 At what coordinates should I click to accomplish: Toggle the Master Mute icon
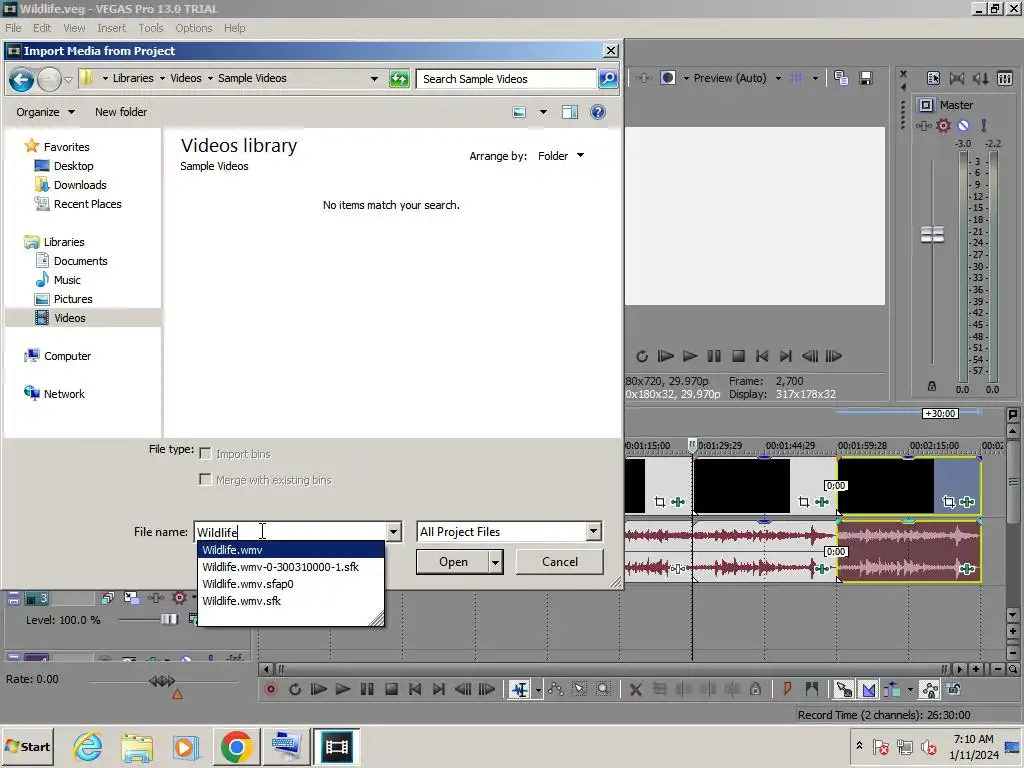tap(963, 125)
